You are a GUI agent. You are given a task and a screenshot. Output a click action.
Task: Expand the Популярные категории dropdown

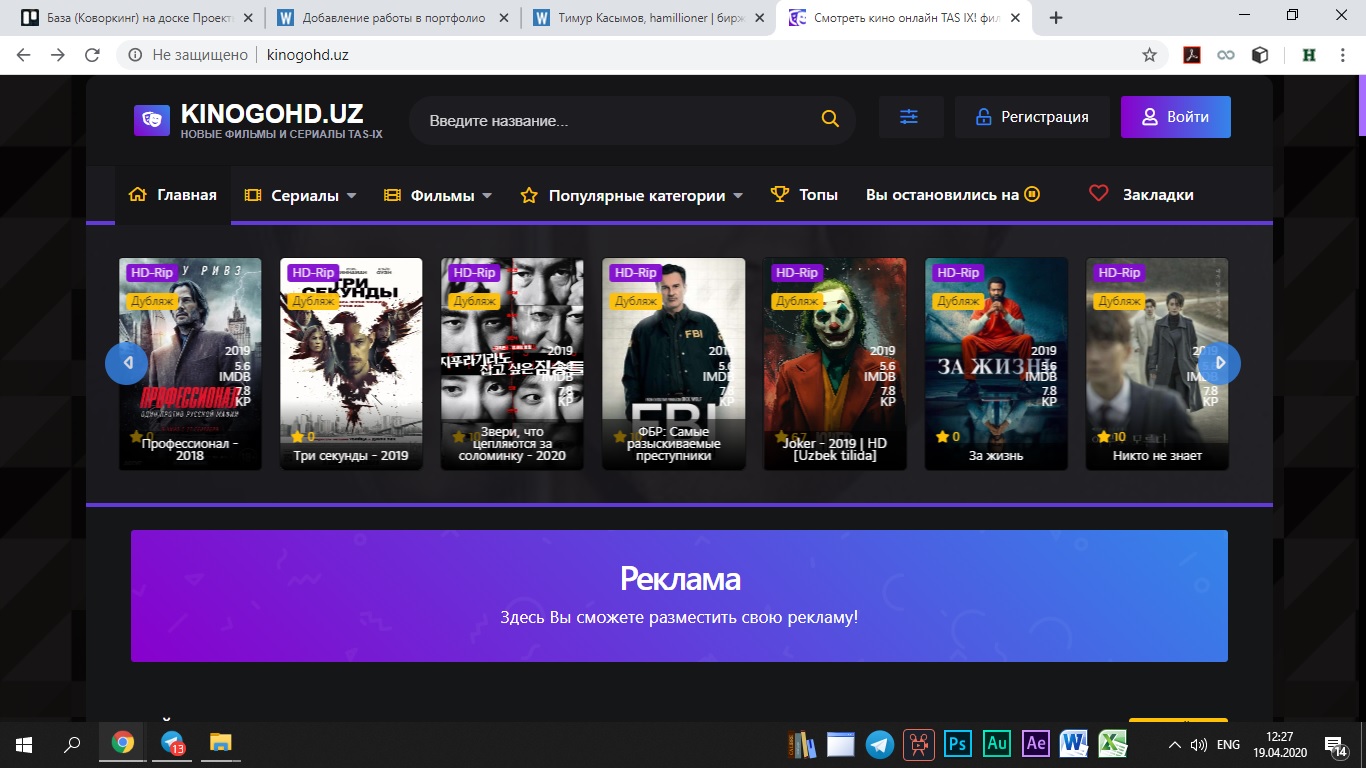[x=632, y=196]
